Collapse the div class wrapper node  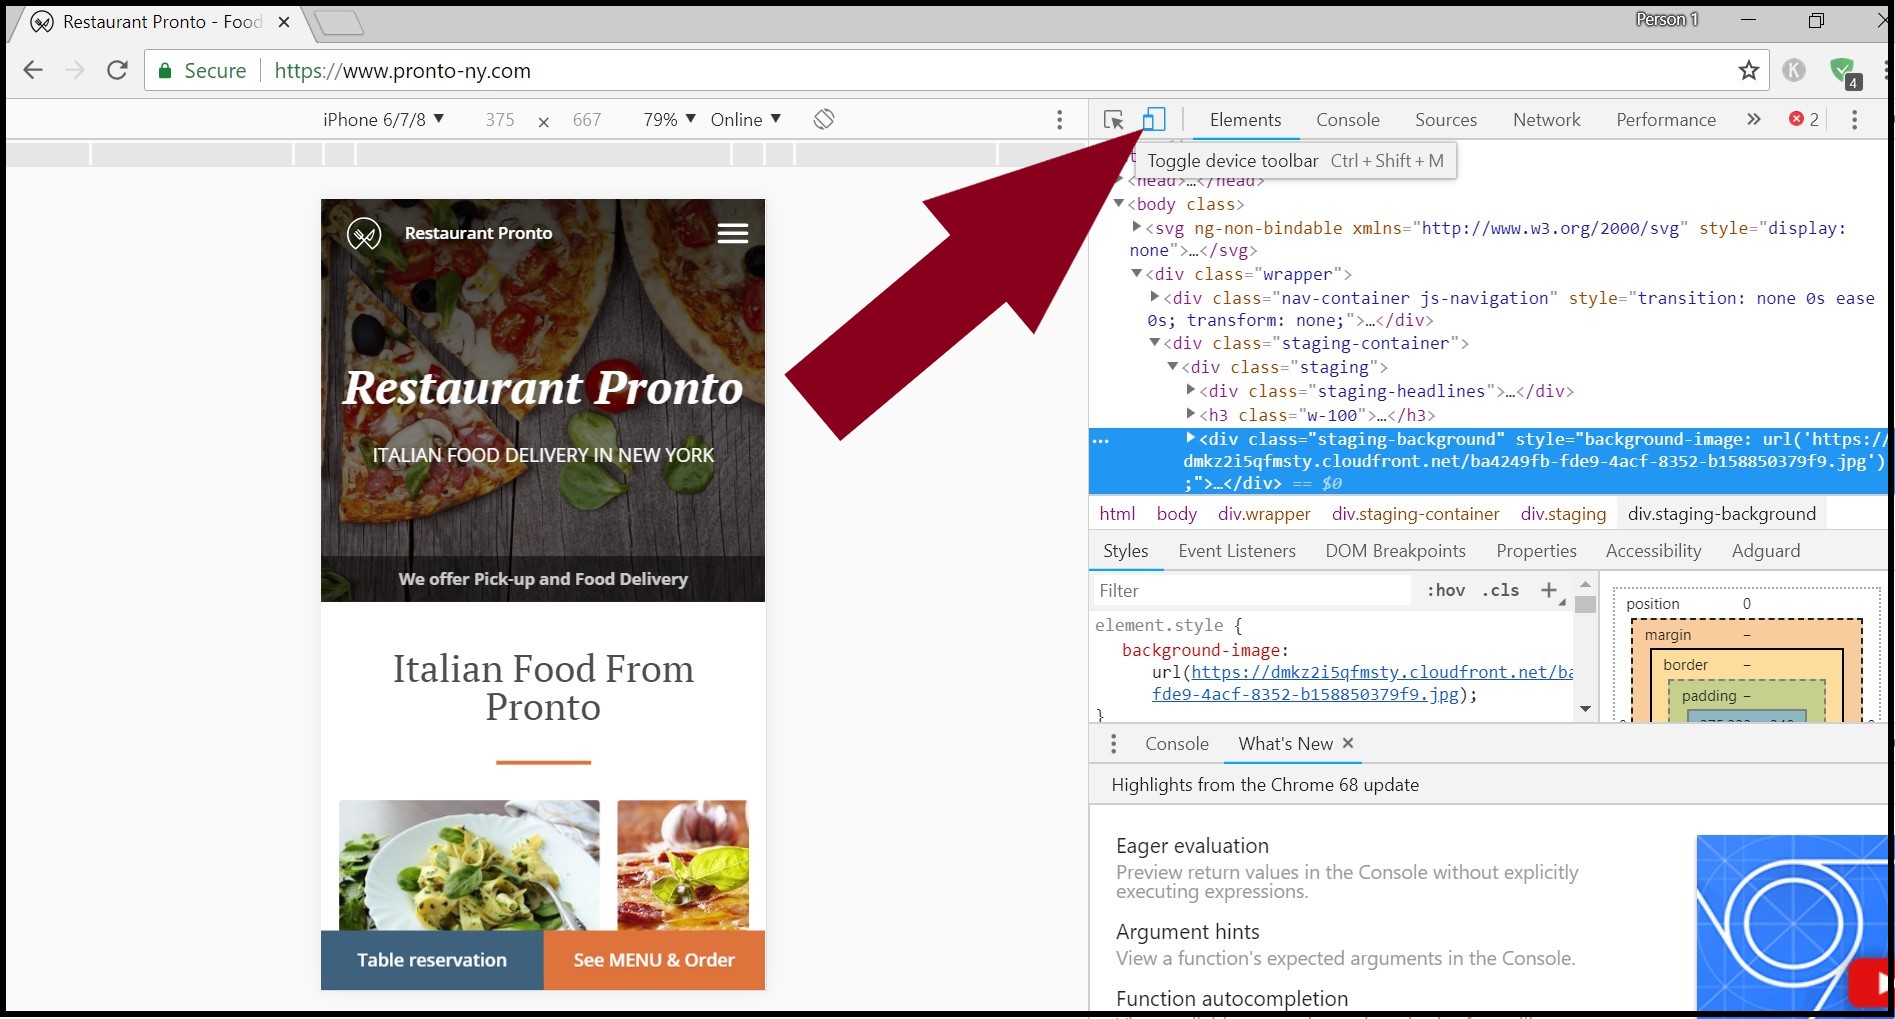point(1137,273)
